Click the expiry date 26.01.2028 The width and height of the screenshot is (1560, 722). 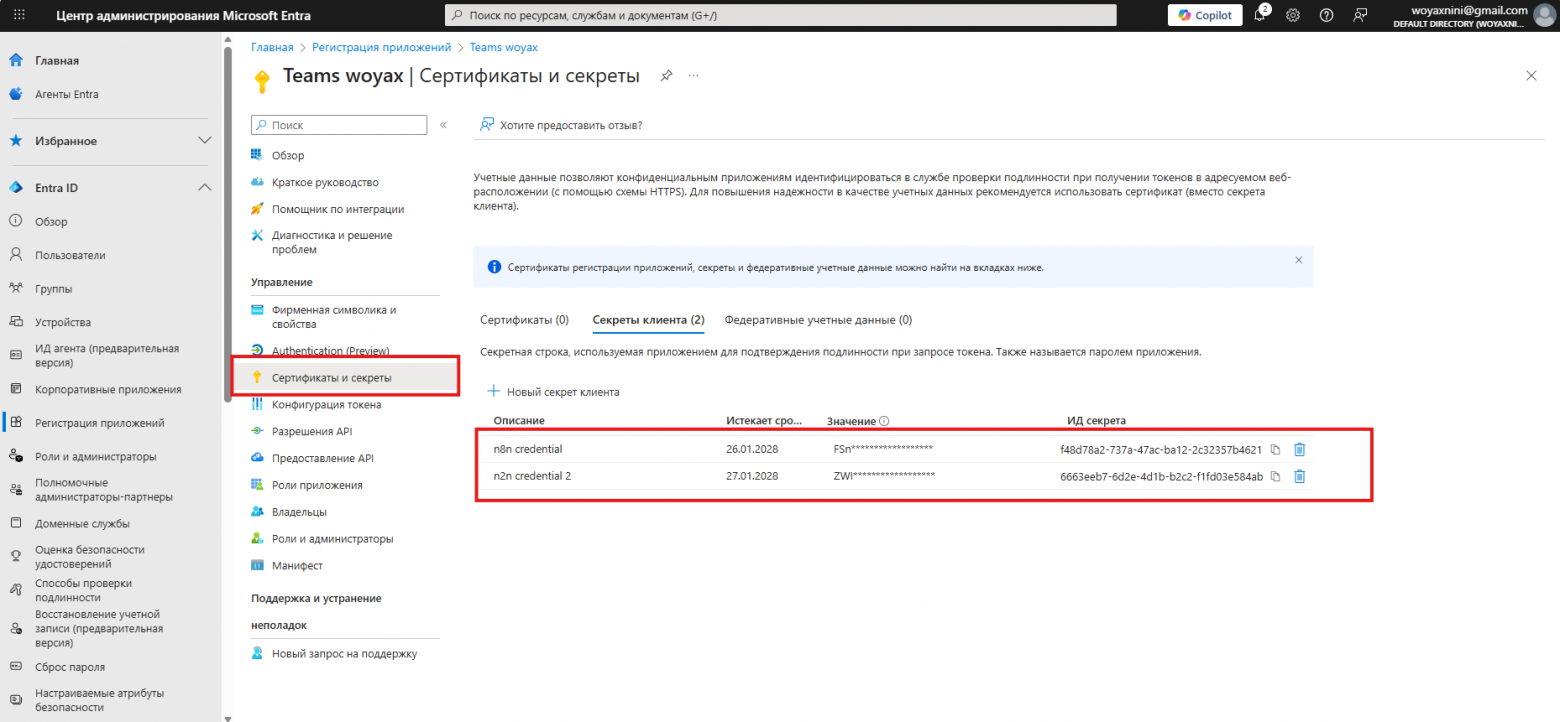pyautogui.click(x=752, y=449)
